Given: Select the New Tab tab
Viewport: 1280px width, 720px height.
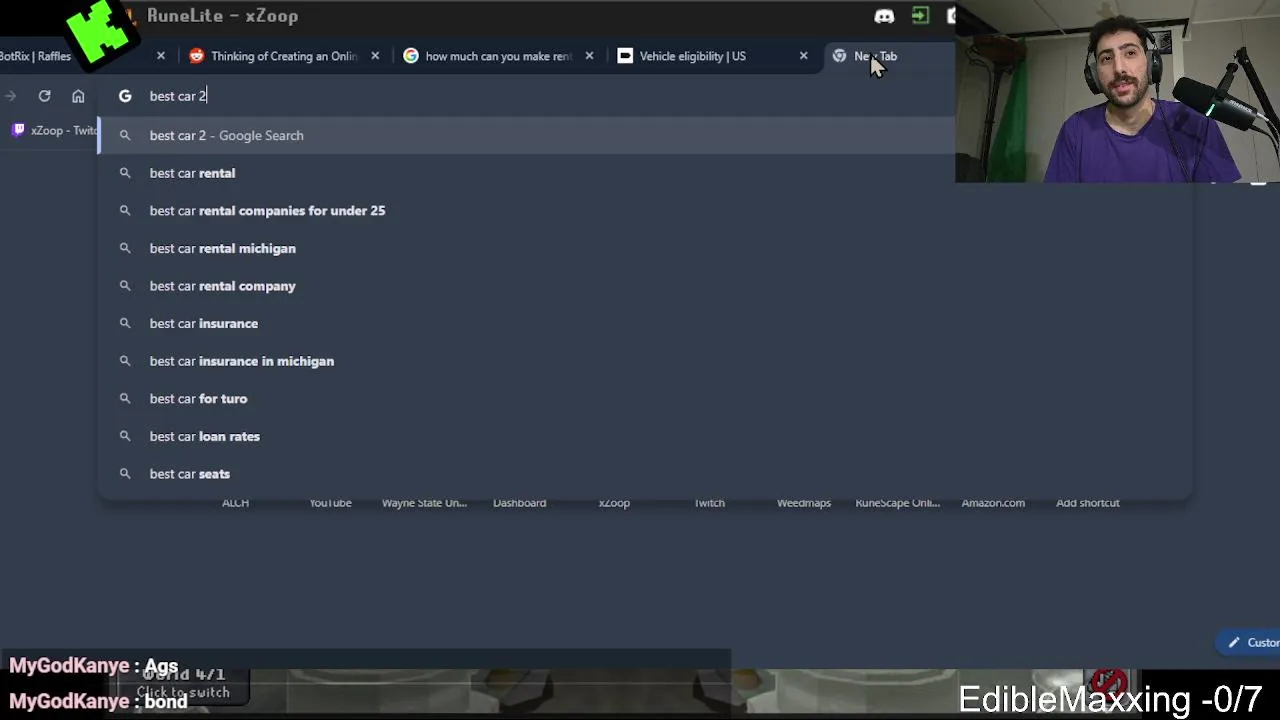Looking at the screenshot, I should [876, 56].
